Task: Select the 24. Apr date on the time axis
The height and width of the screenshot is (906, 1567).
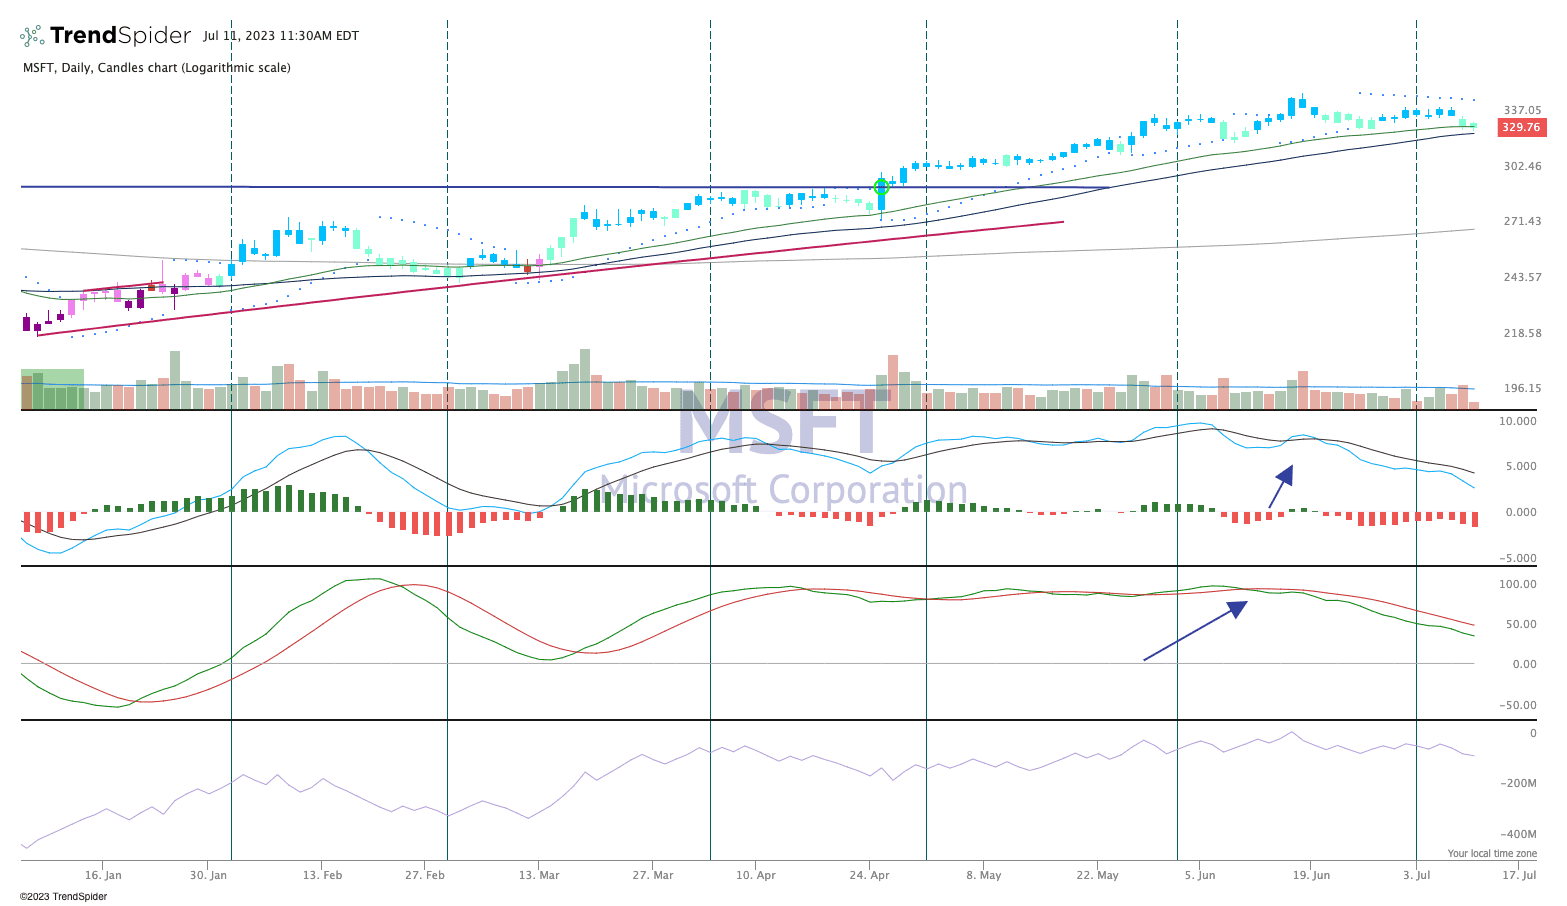Action: [x=869, y=875]
